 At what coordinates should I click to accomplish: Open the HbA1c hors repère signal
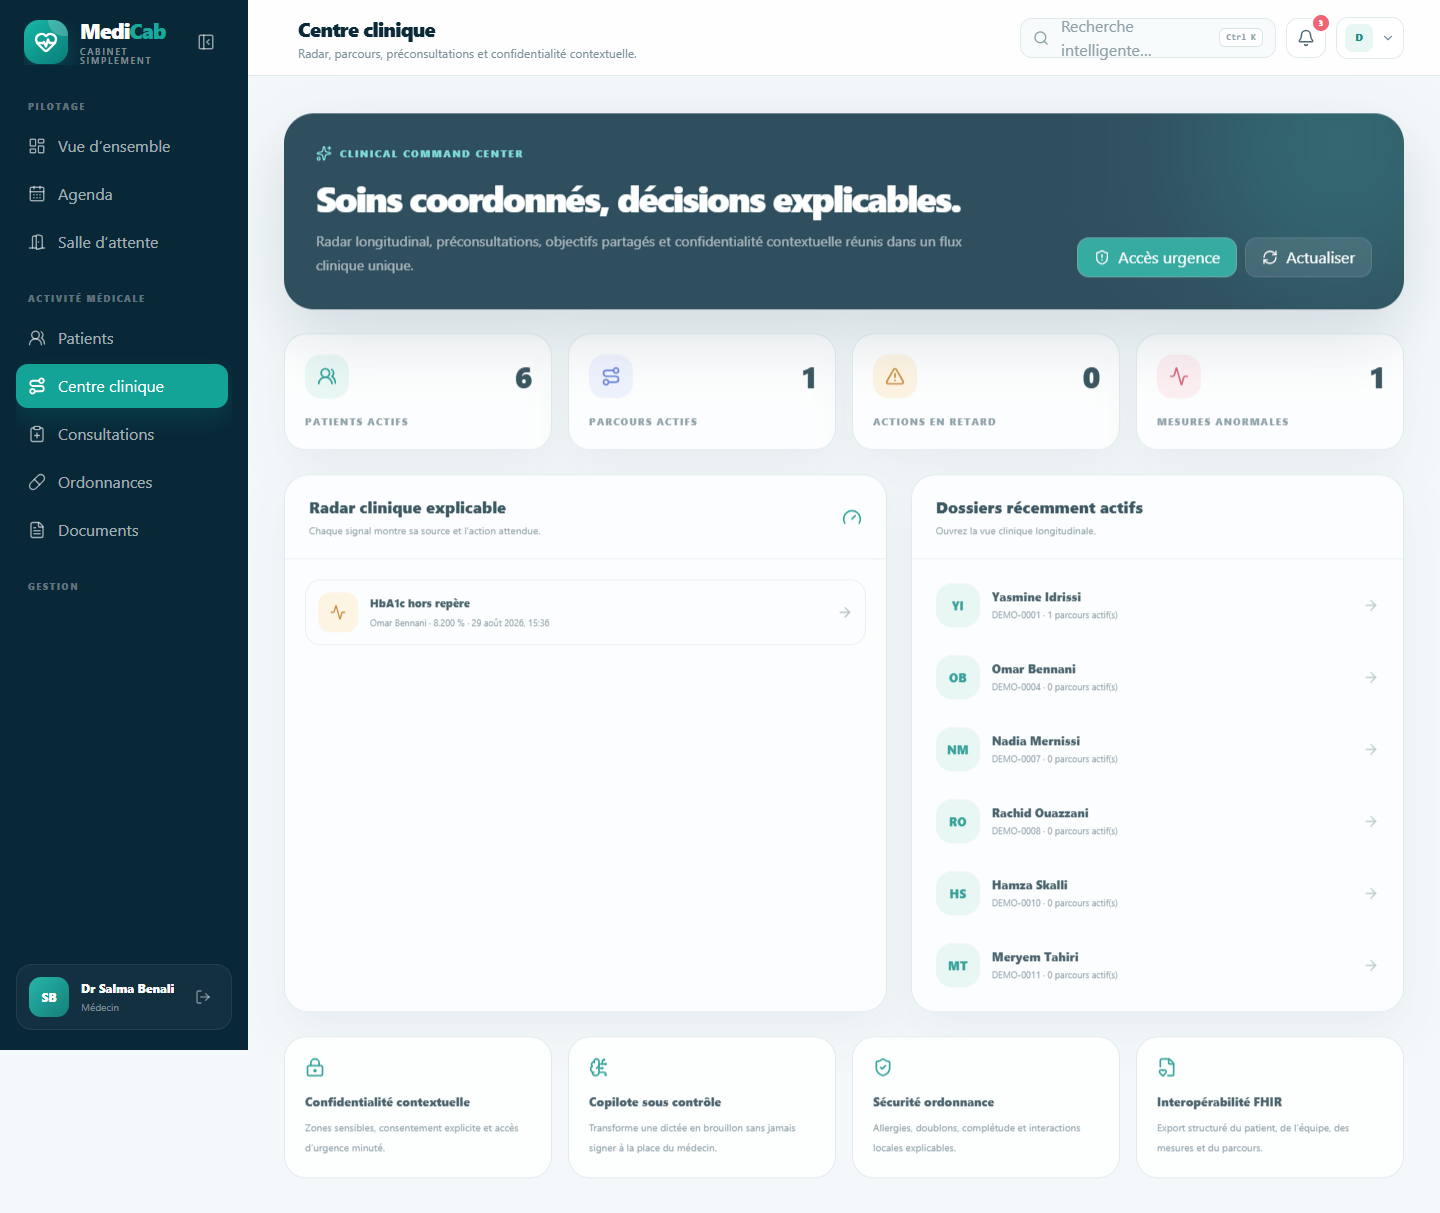(x=585, y=612)
